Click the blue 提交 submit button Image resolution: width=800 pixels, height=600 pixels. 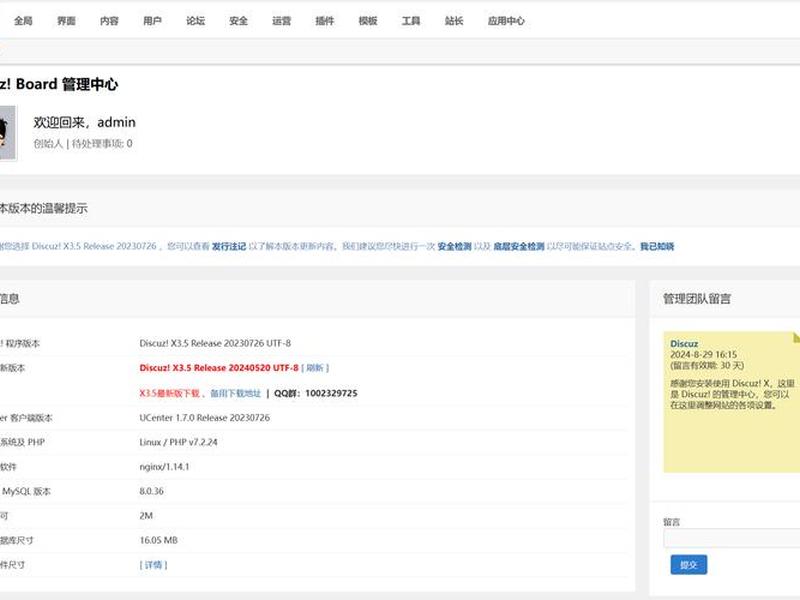click(688, 565)
